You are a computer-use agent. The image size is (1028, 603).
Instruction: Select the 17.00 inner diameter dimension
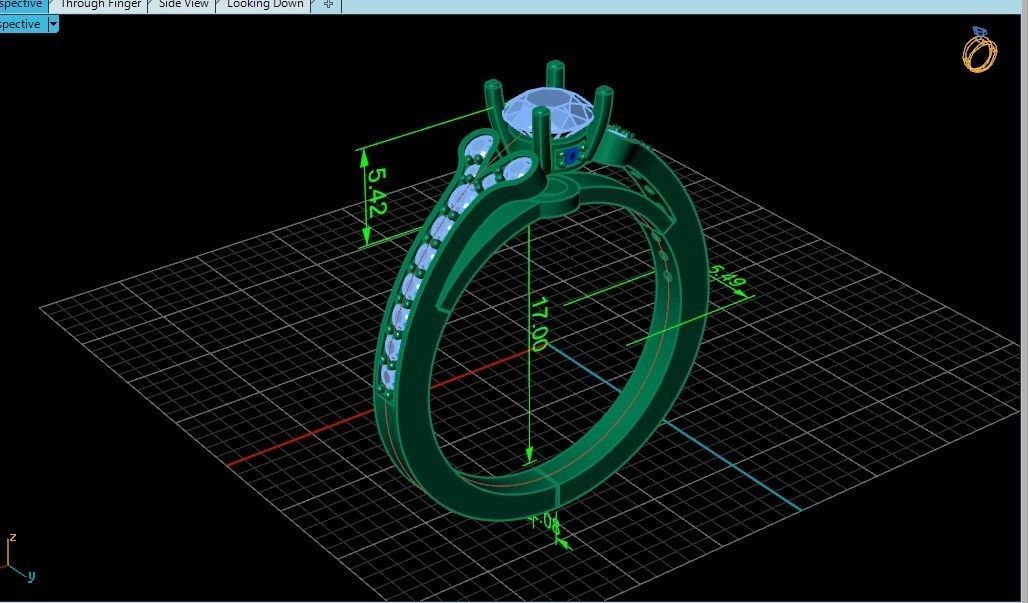pyautogui.click(x=540, y=324)
